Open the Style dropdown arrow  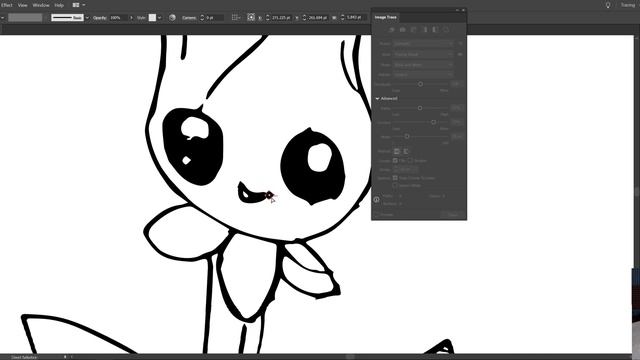159,18
